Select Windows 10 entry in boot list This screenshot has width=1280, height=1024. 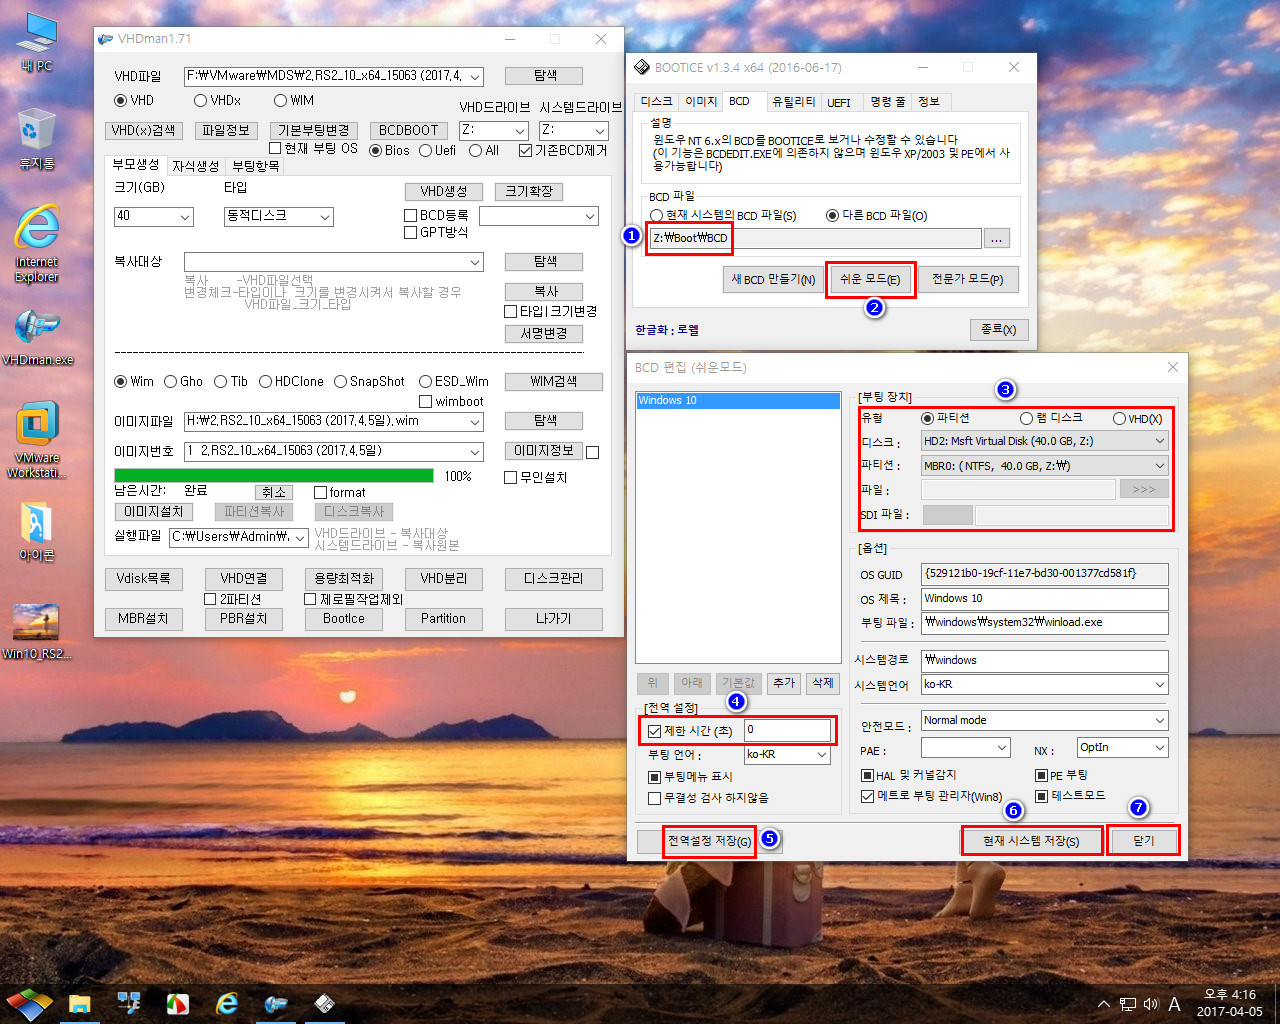click(x=738, y=400)
